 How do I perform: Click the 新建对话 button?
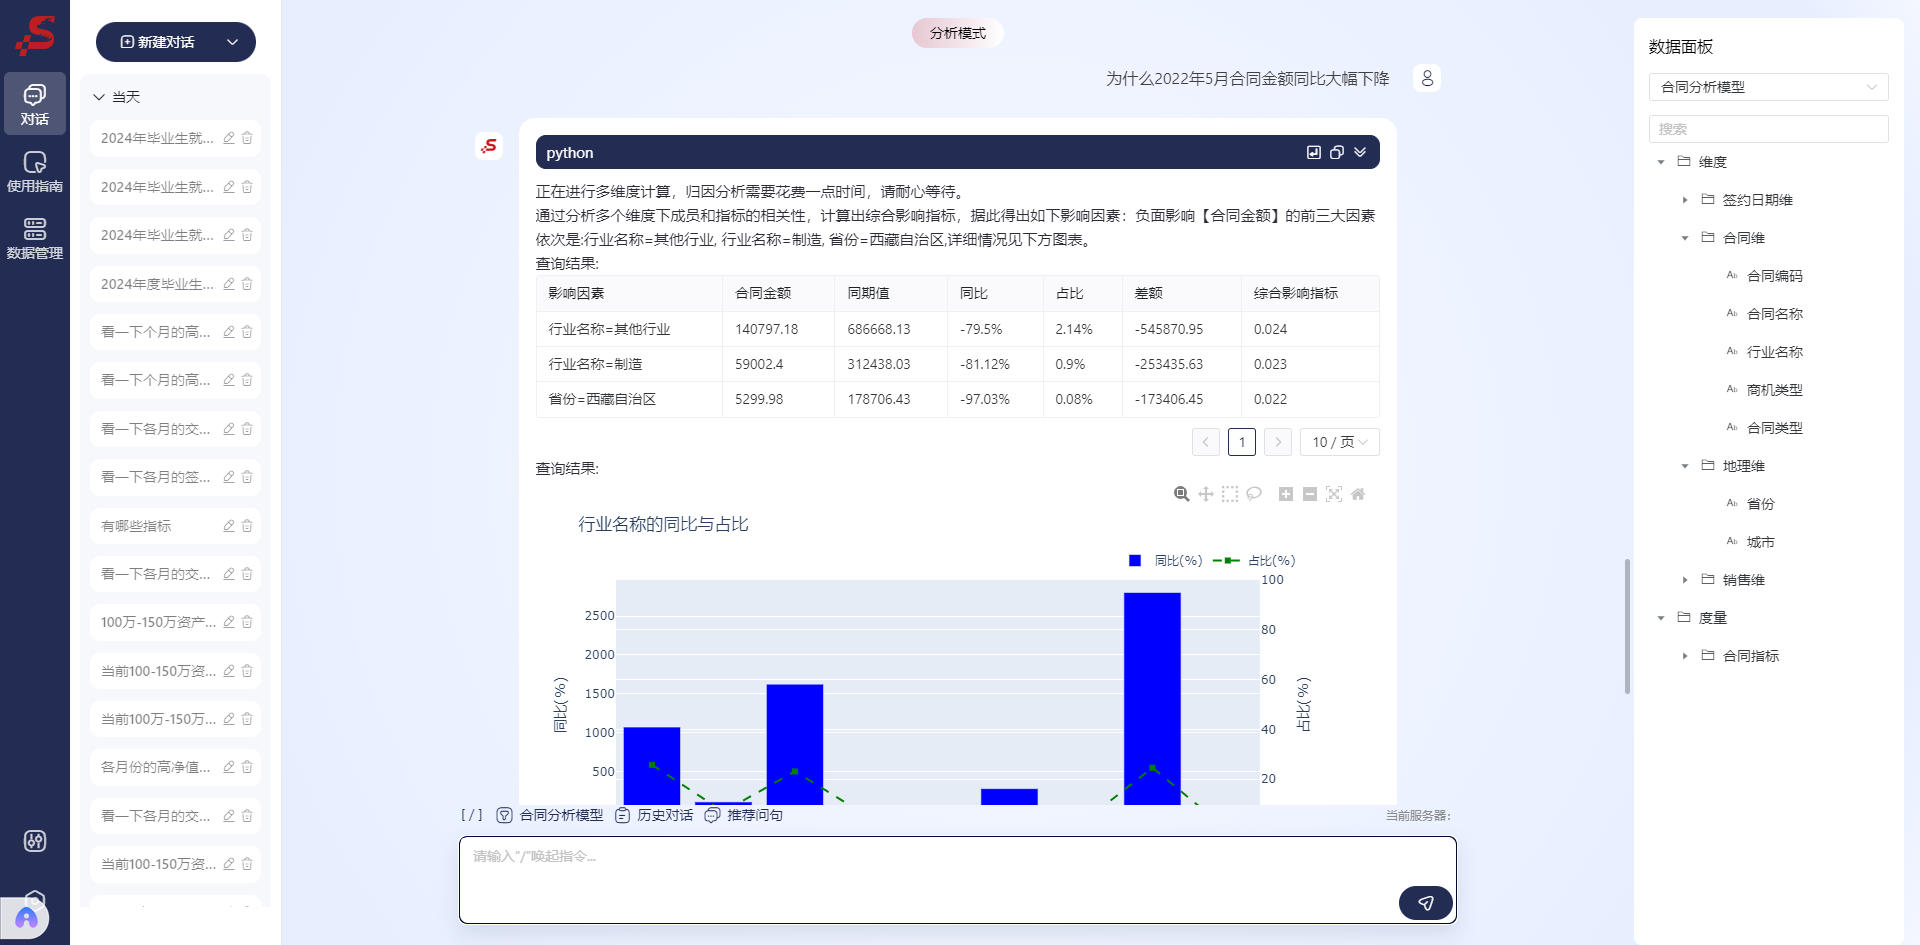[x=158, y=42]
